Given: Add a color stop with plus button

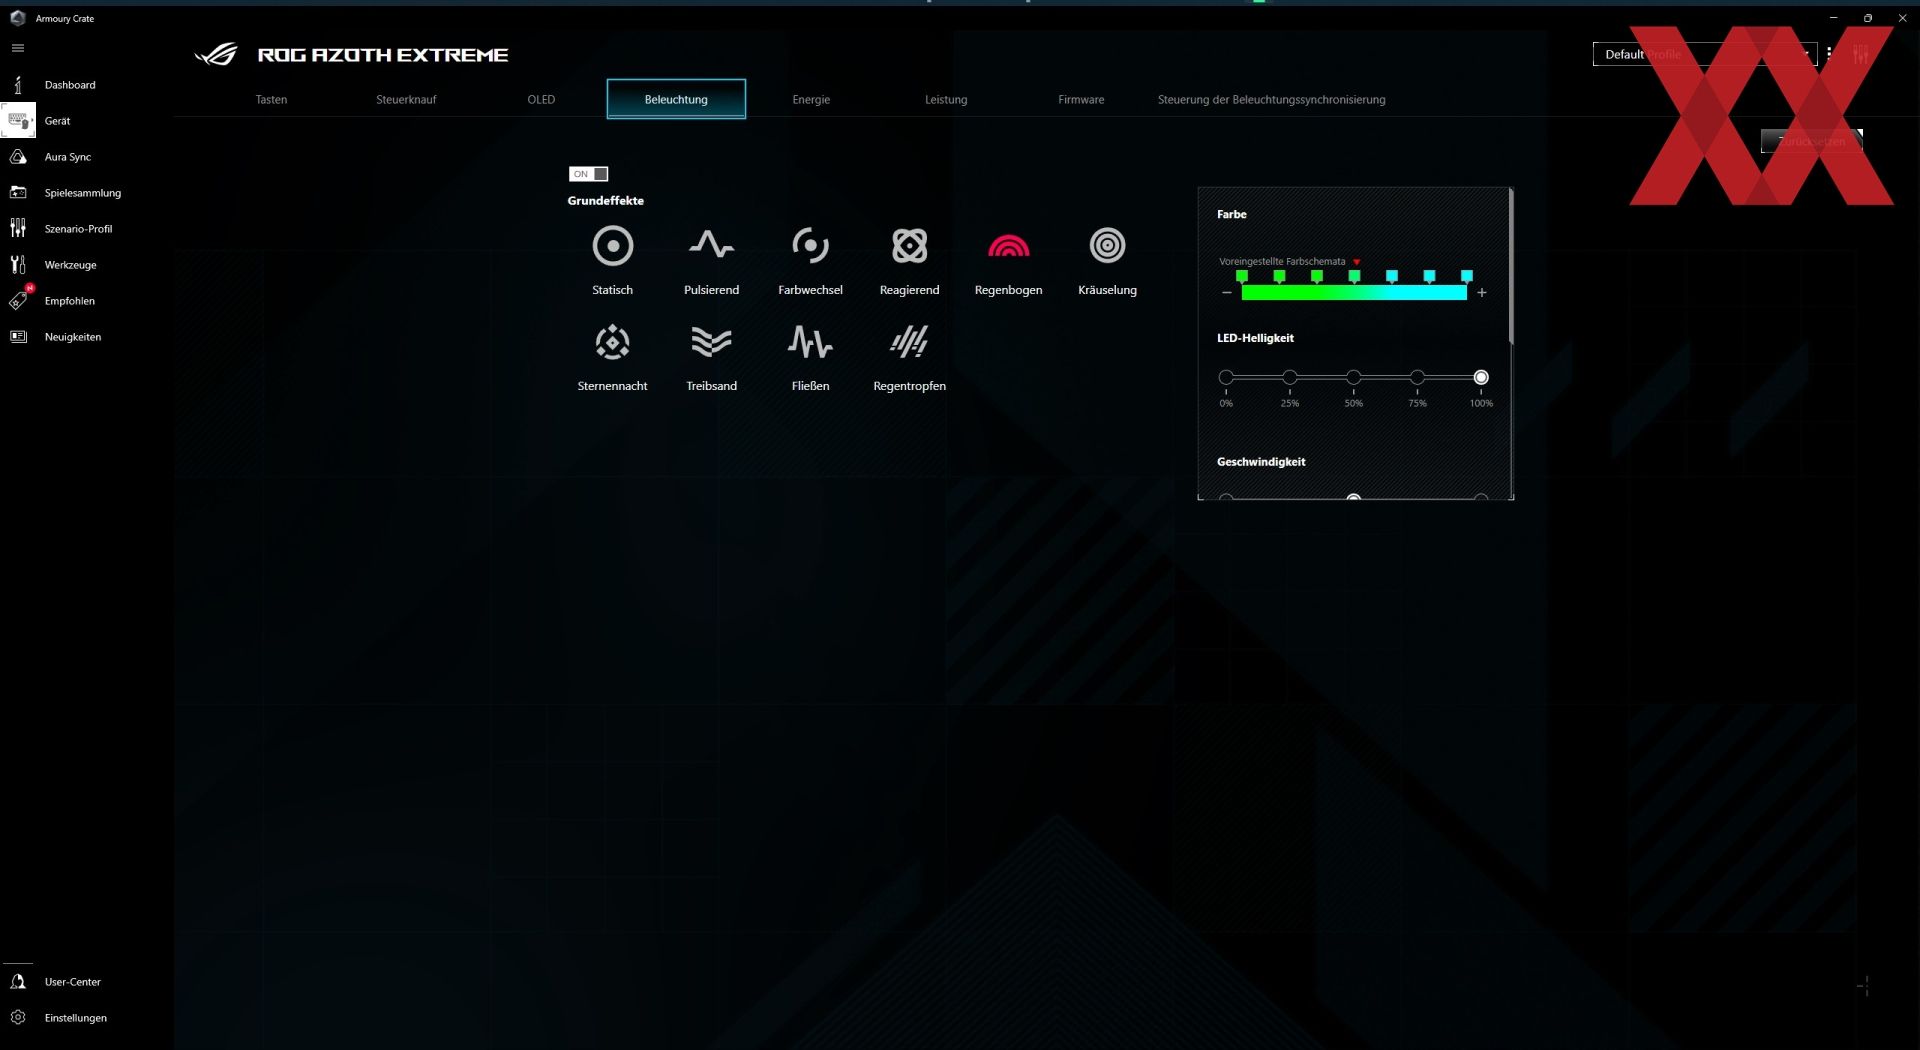Looking at the screenshot, I should (1482, 293).
